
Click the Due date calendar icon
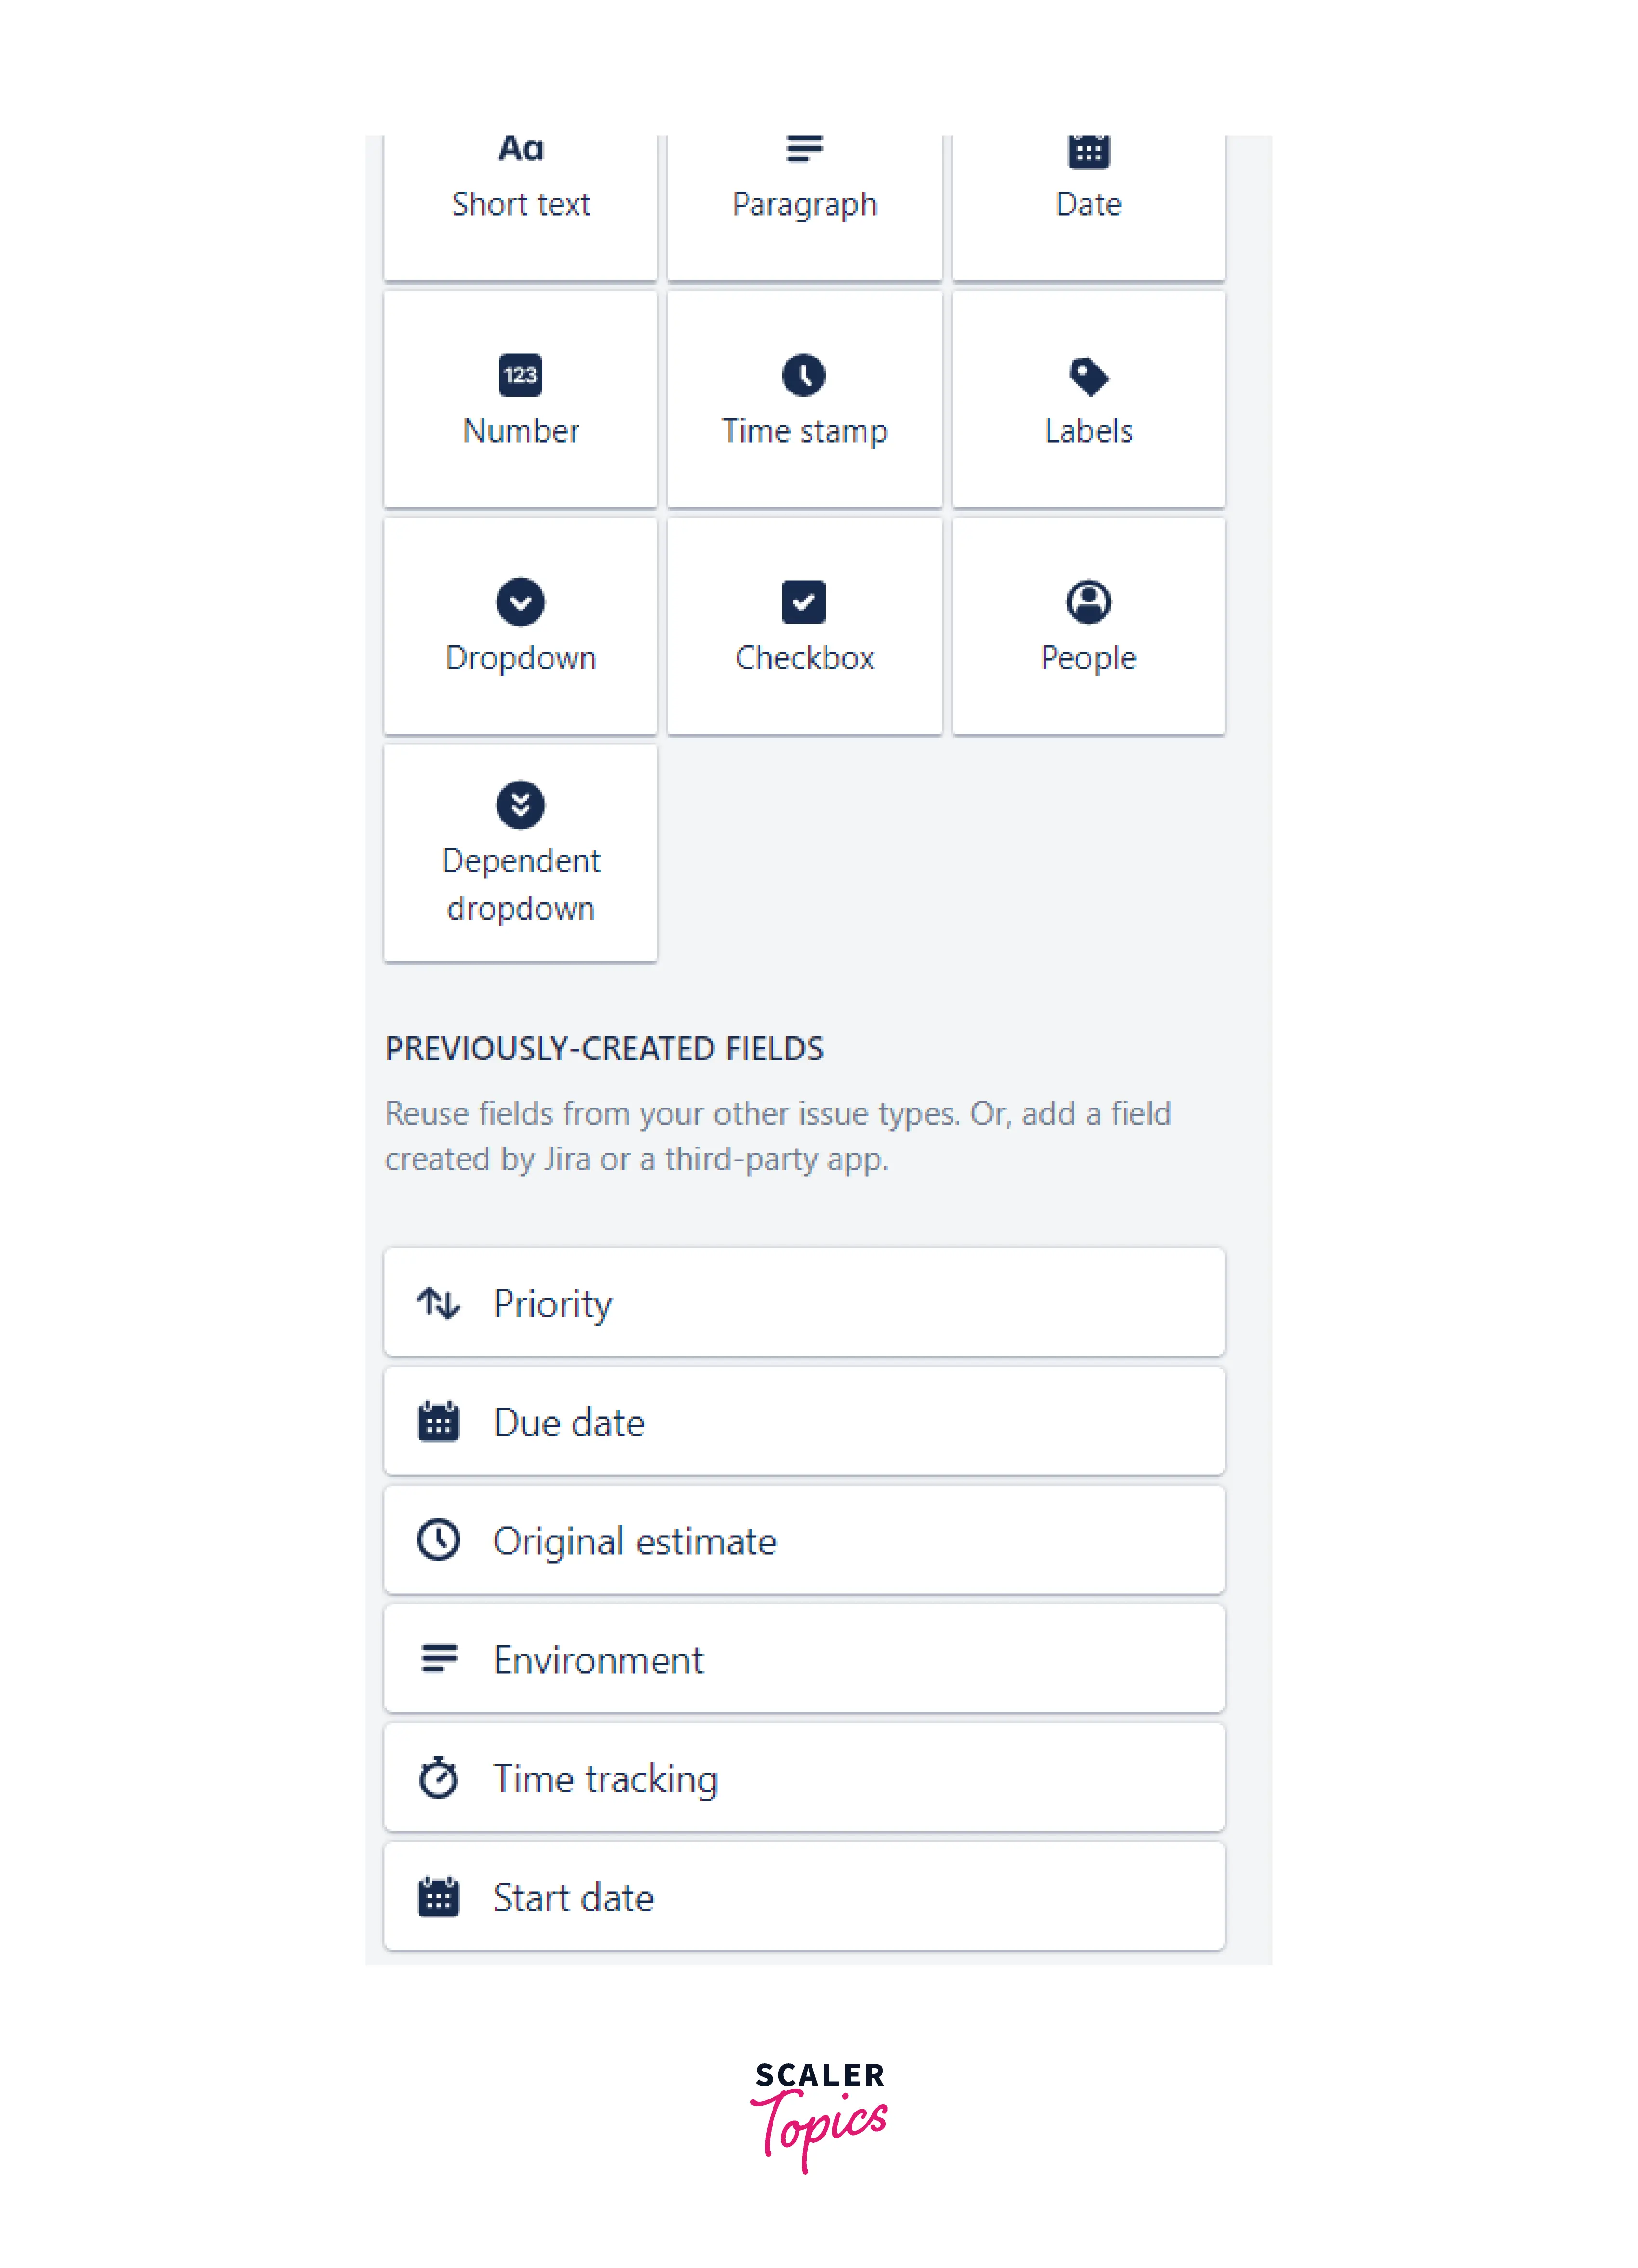[438, 1421]
